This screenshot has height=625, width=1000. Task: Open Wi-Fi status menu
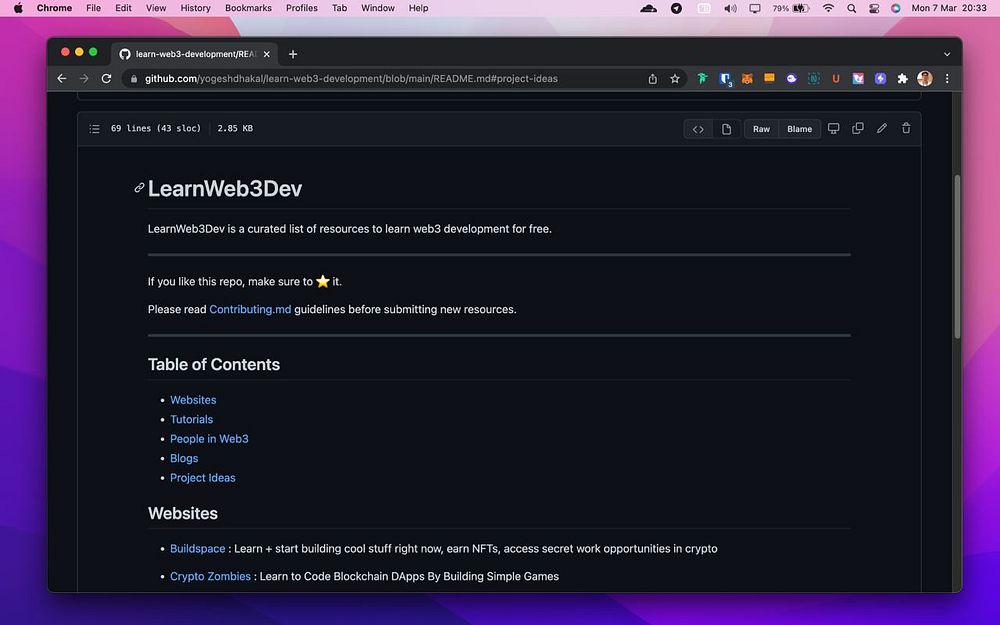click(x=828, y=8)
